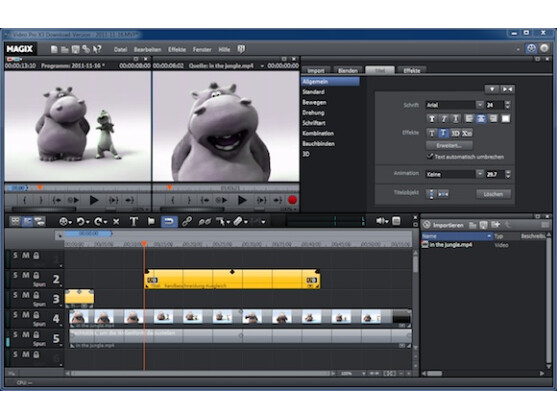Open the Animation Keine dropdown
Screen dimensions: 557x418
click(480, 174)
